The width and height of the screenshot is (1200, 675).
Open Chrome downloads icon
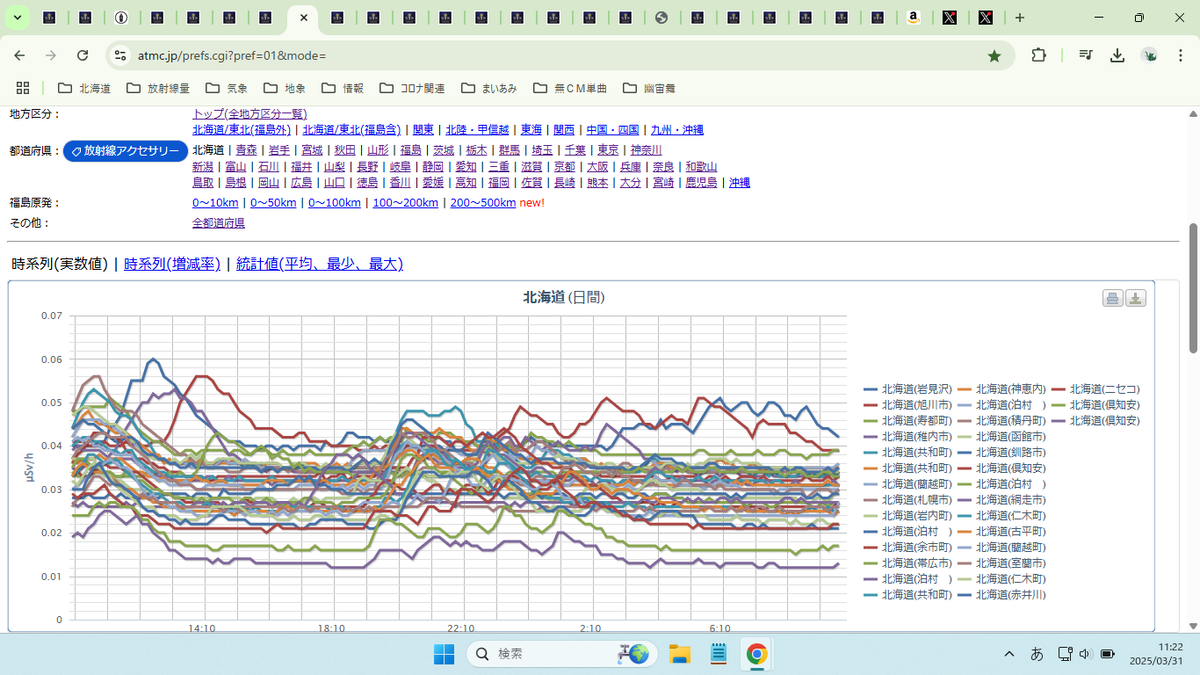coord(1118,56)
